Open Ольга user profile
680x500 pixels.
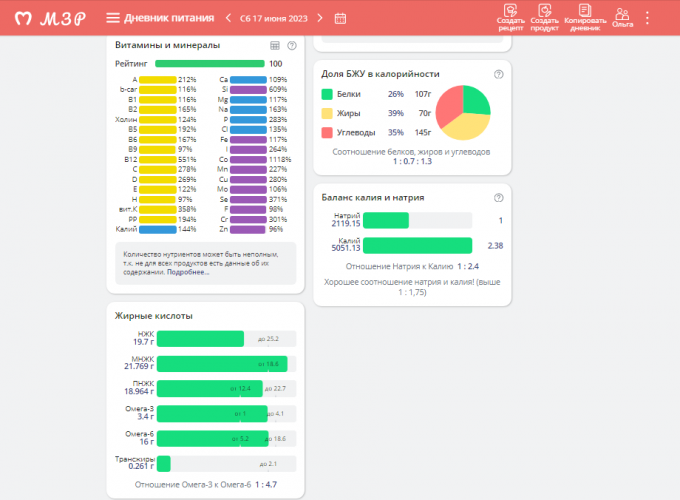(x=622, y=18)
